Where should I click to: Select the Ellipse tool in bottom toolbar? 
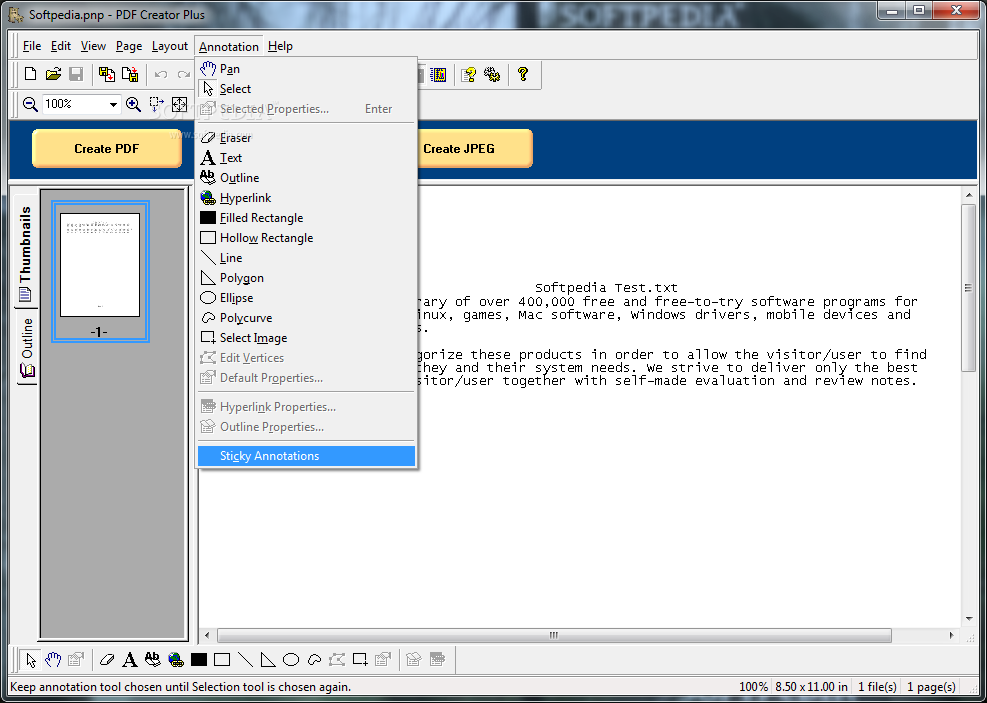click(x=291, y=660)
